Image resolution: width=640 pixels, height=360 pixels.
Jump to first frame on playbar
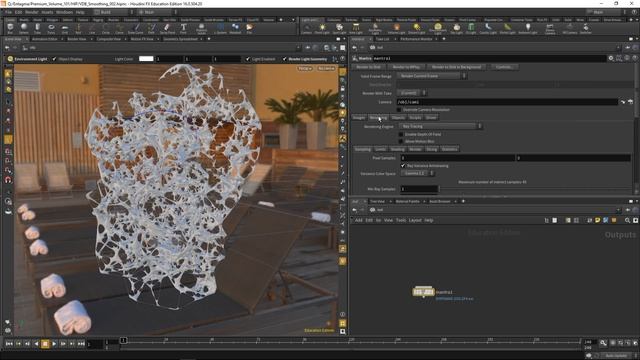pos(9,344)
